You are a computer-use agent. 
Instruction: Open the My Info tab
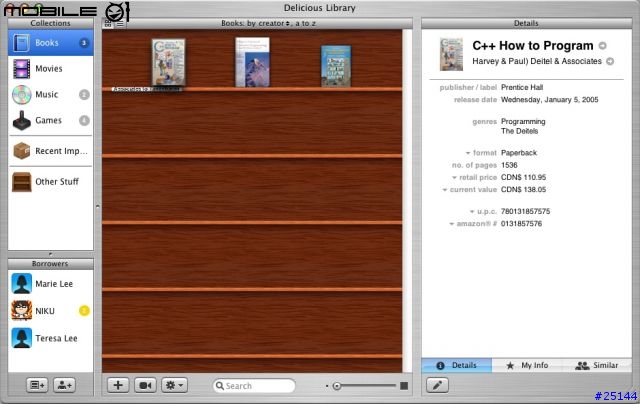click(x=527, y=365)
